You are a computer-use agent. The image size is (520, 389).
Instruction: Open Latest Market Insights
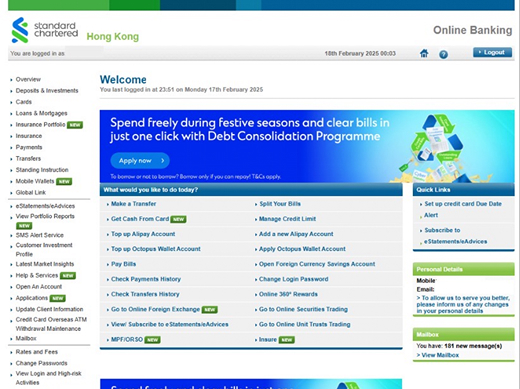point(45,264)
